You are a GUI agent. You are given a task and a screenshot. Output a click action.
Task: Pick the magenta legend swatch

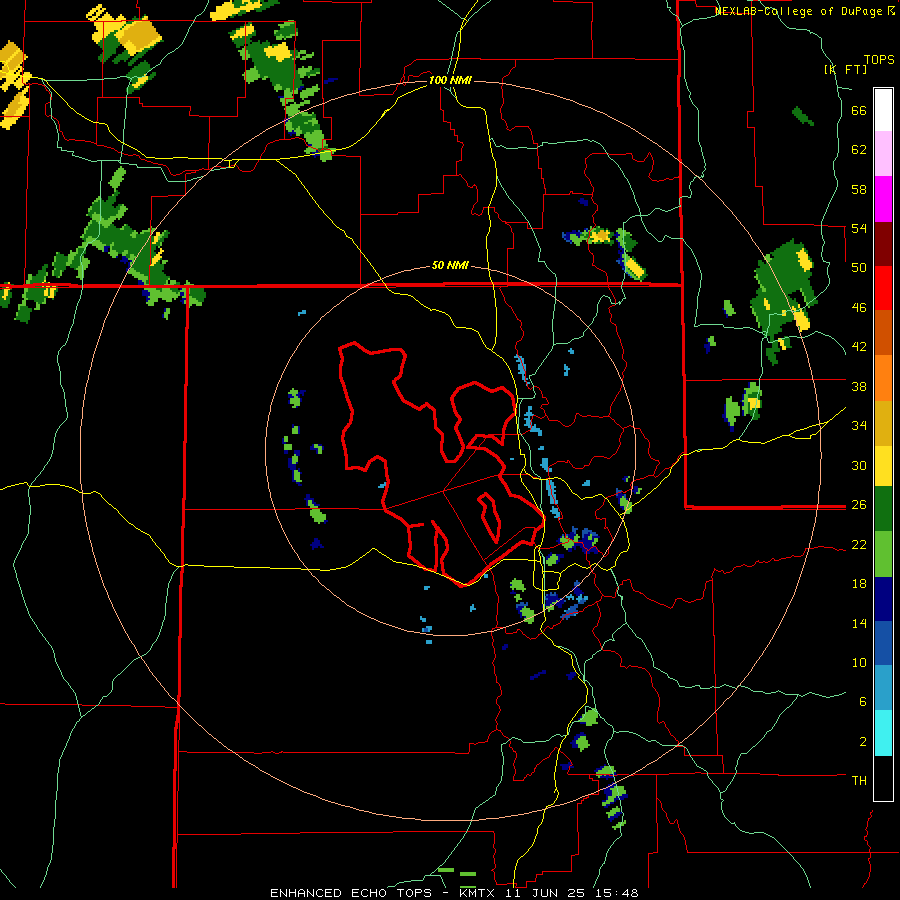click(x=883, y=199)
